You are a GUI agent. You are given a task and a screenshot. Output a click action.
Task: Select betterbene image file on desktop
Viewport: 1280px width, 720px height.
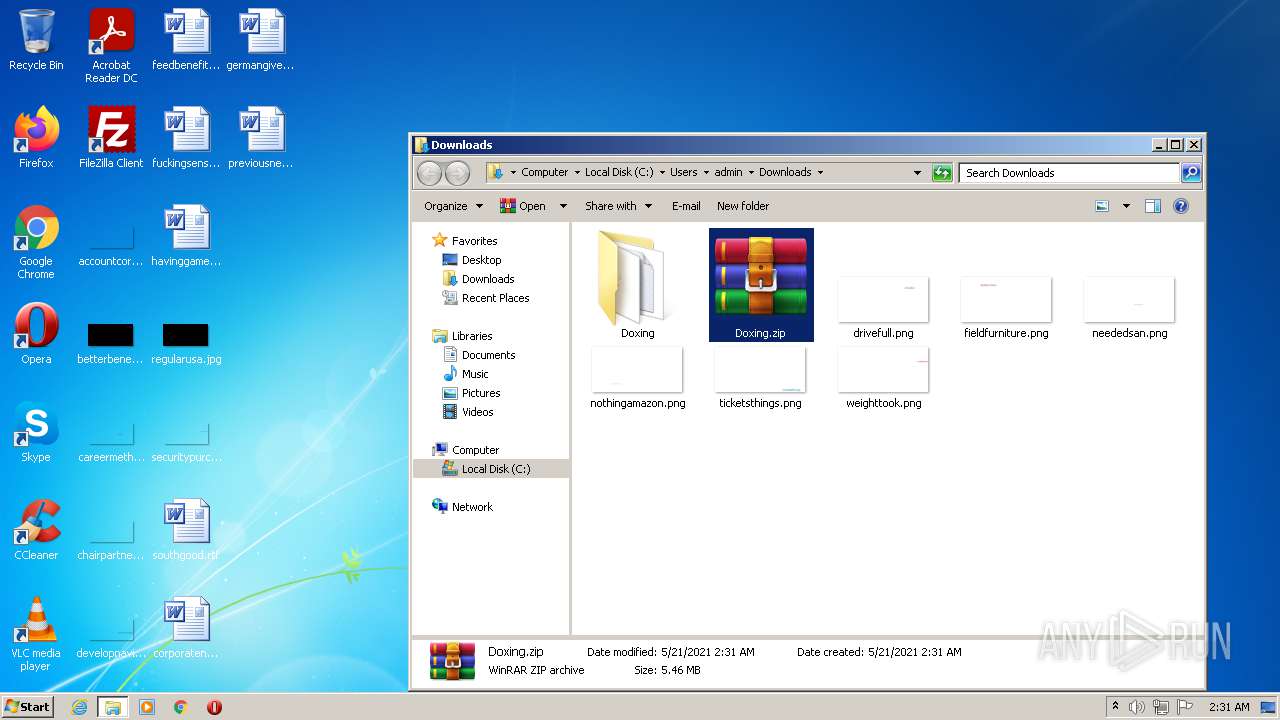click(x=111, y=343)
